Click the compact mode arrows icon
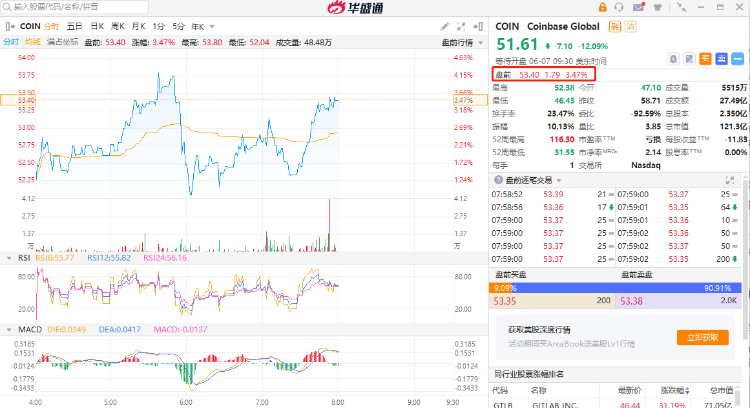The image size is (750, 408). click(x=682, y=7)
